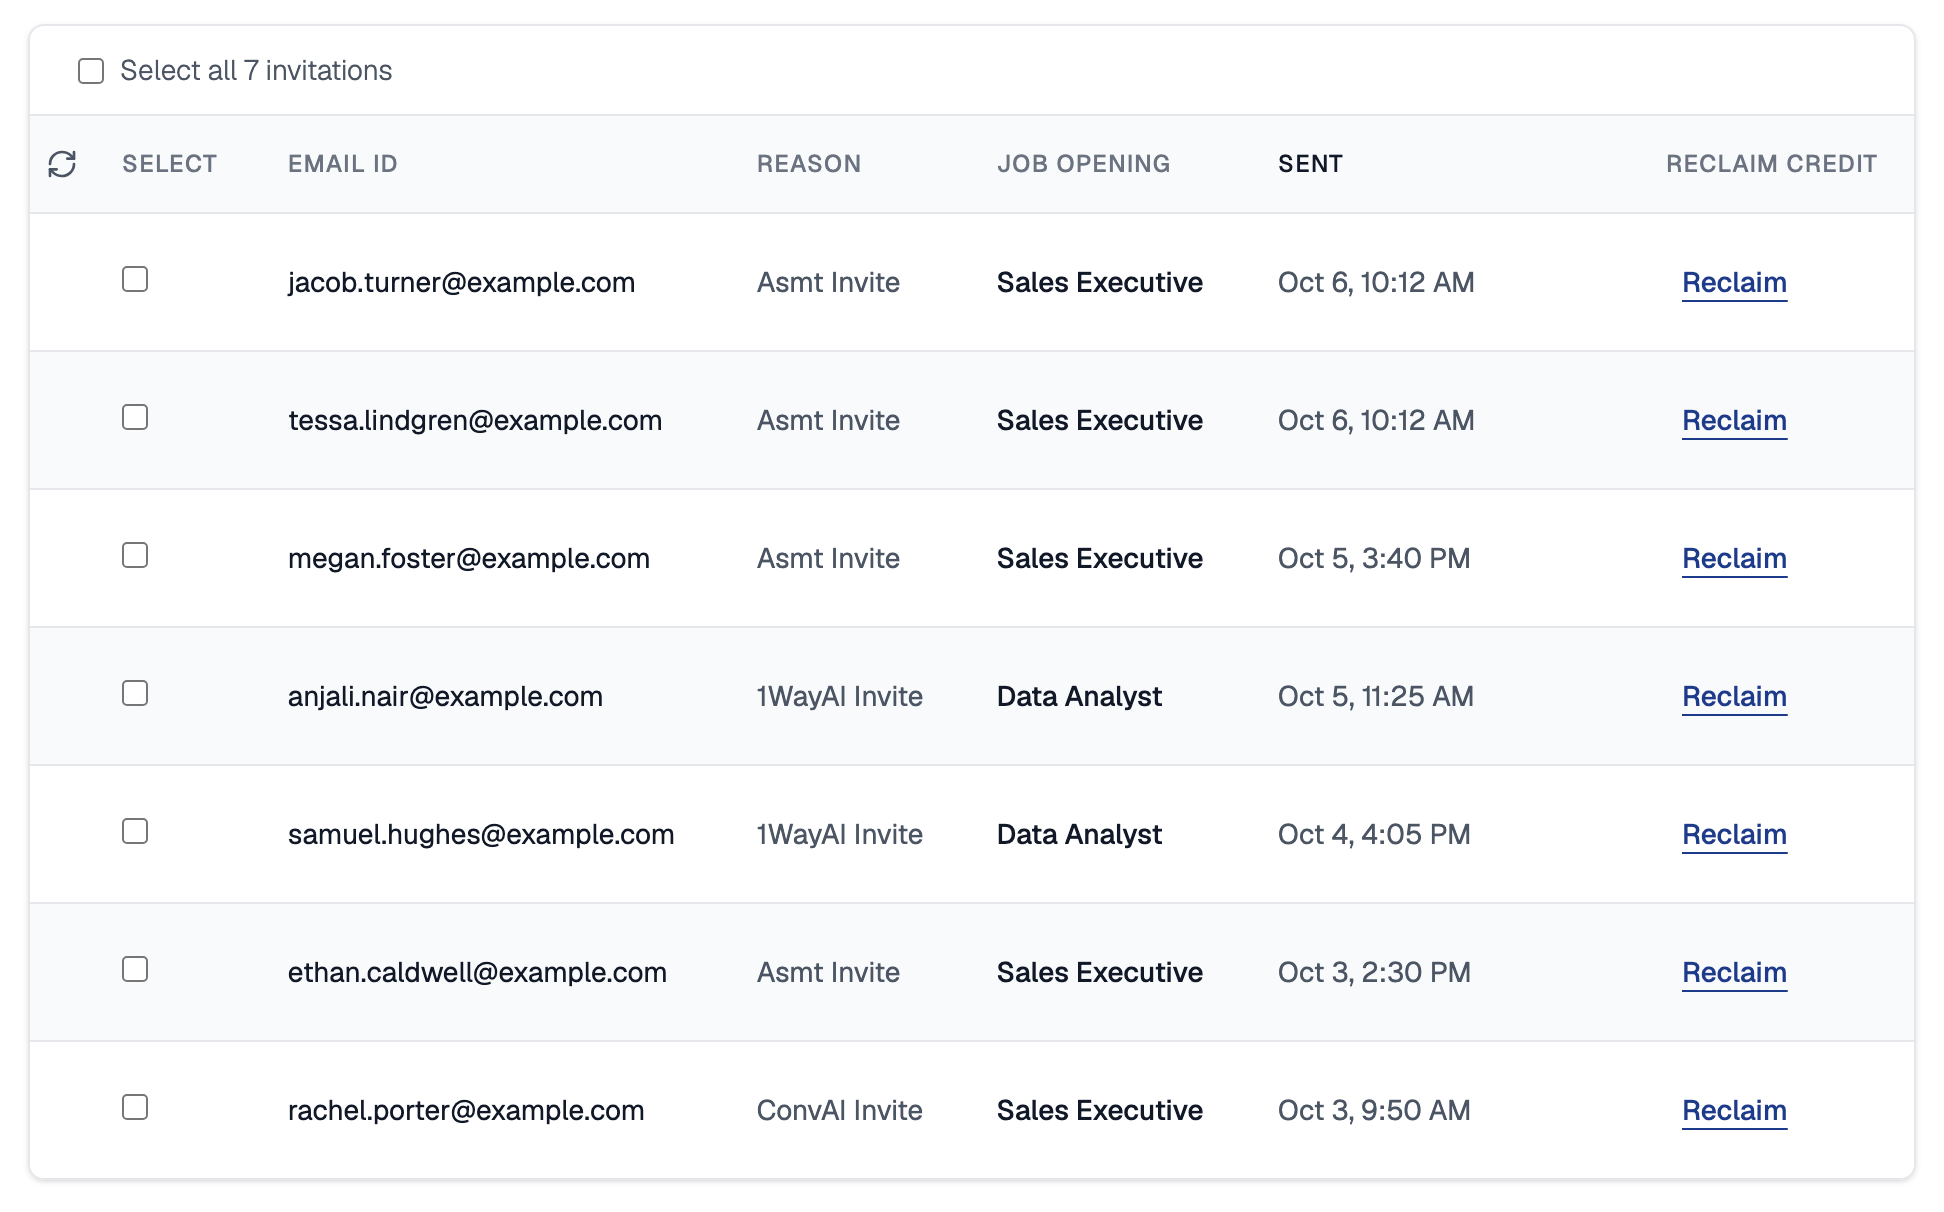This screenshot has width=1944, height=1212.
Task: Click email jacob.turner@example.com
Action: (462, 283)
